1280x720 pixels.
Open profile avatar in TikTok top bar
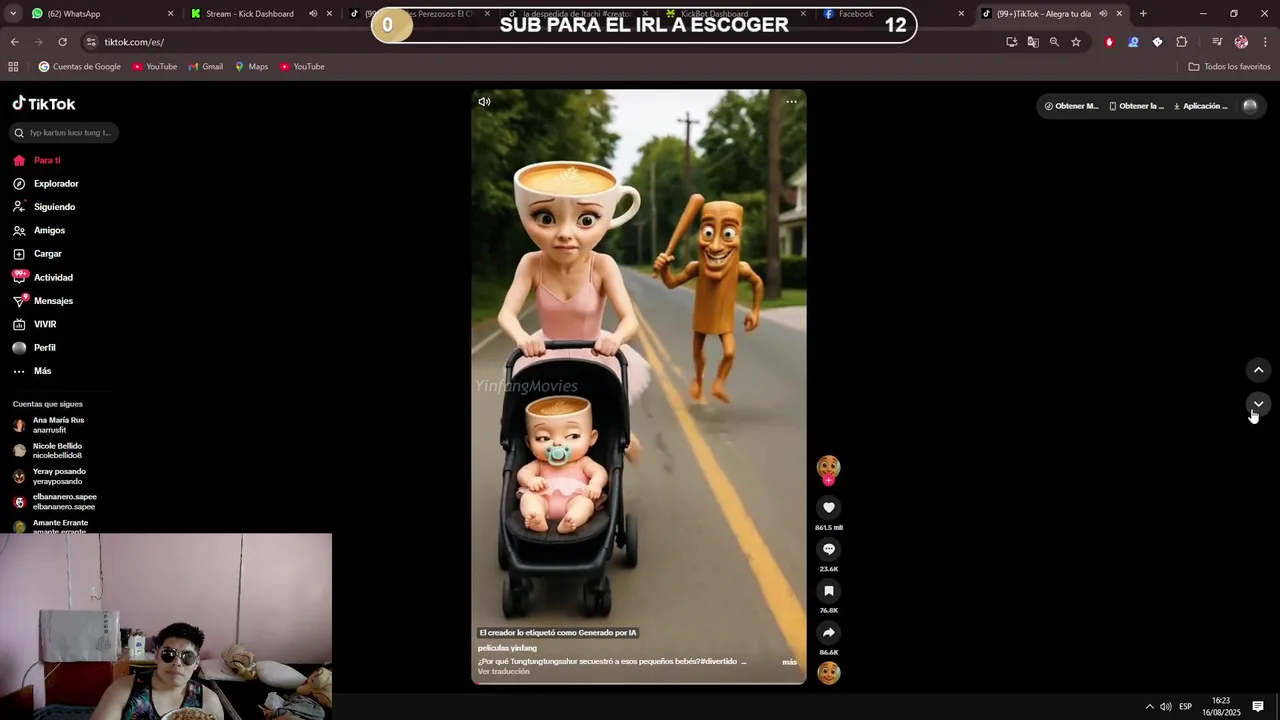[1249, 106]
